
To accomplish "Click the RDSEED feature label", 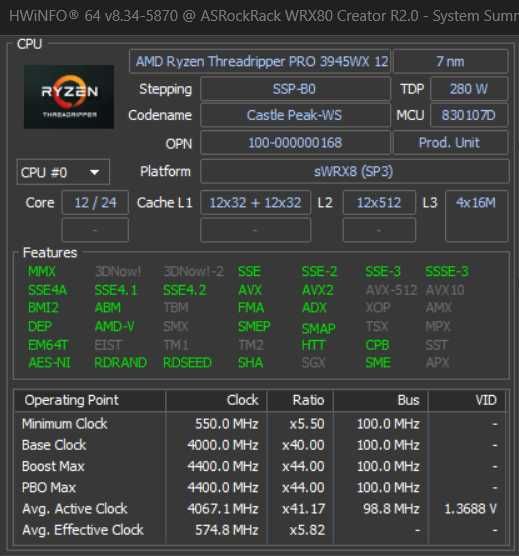I will pyautogui.click(x=187, y=362).
